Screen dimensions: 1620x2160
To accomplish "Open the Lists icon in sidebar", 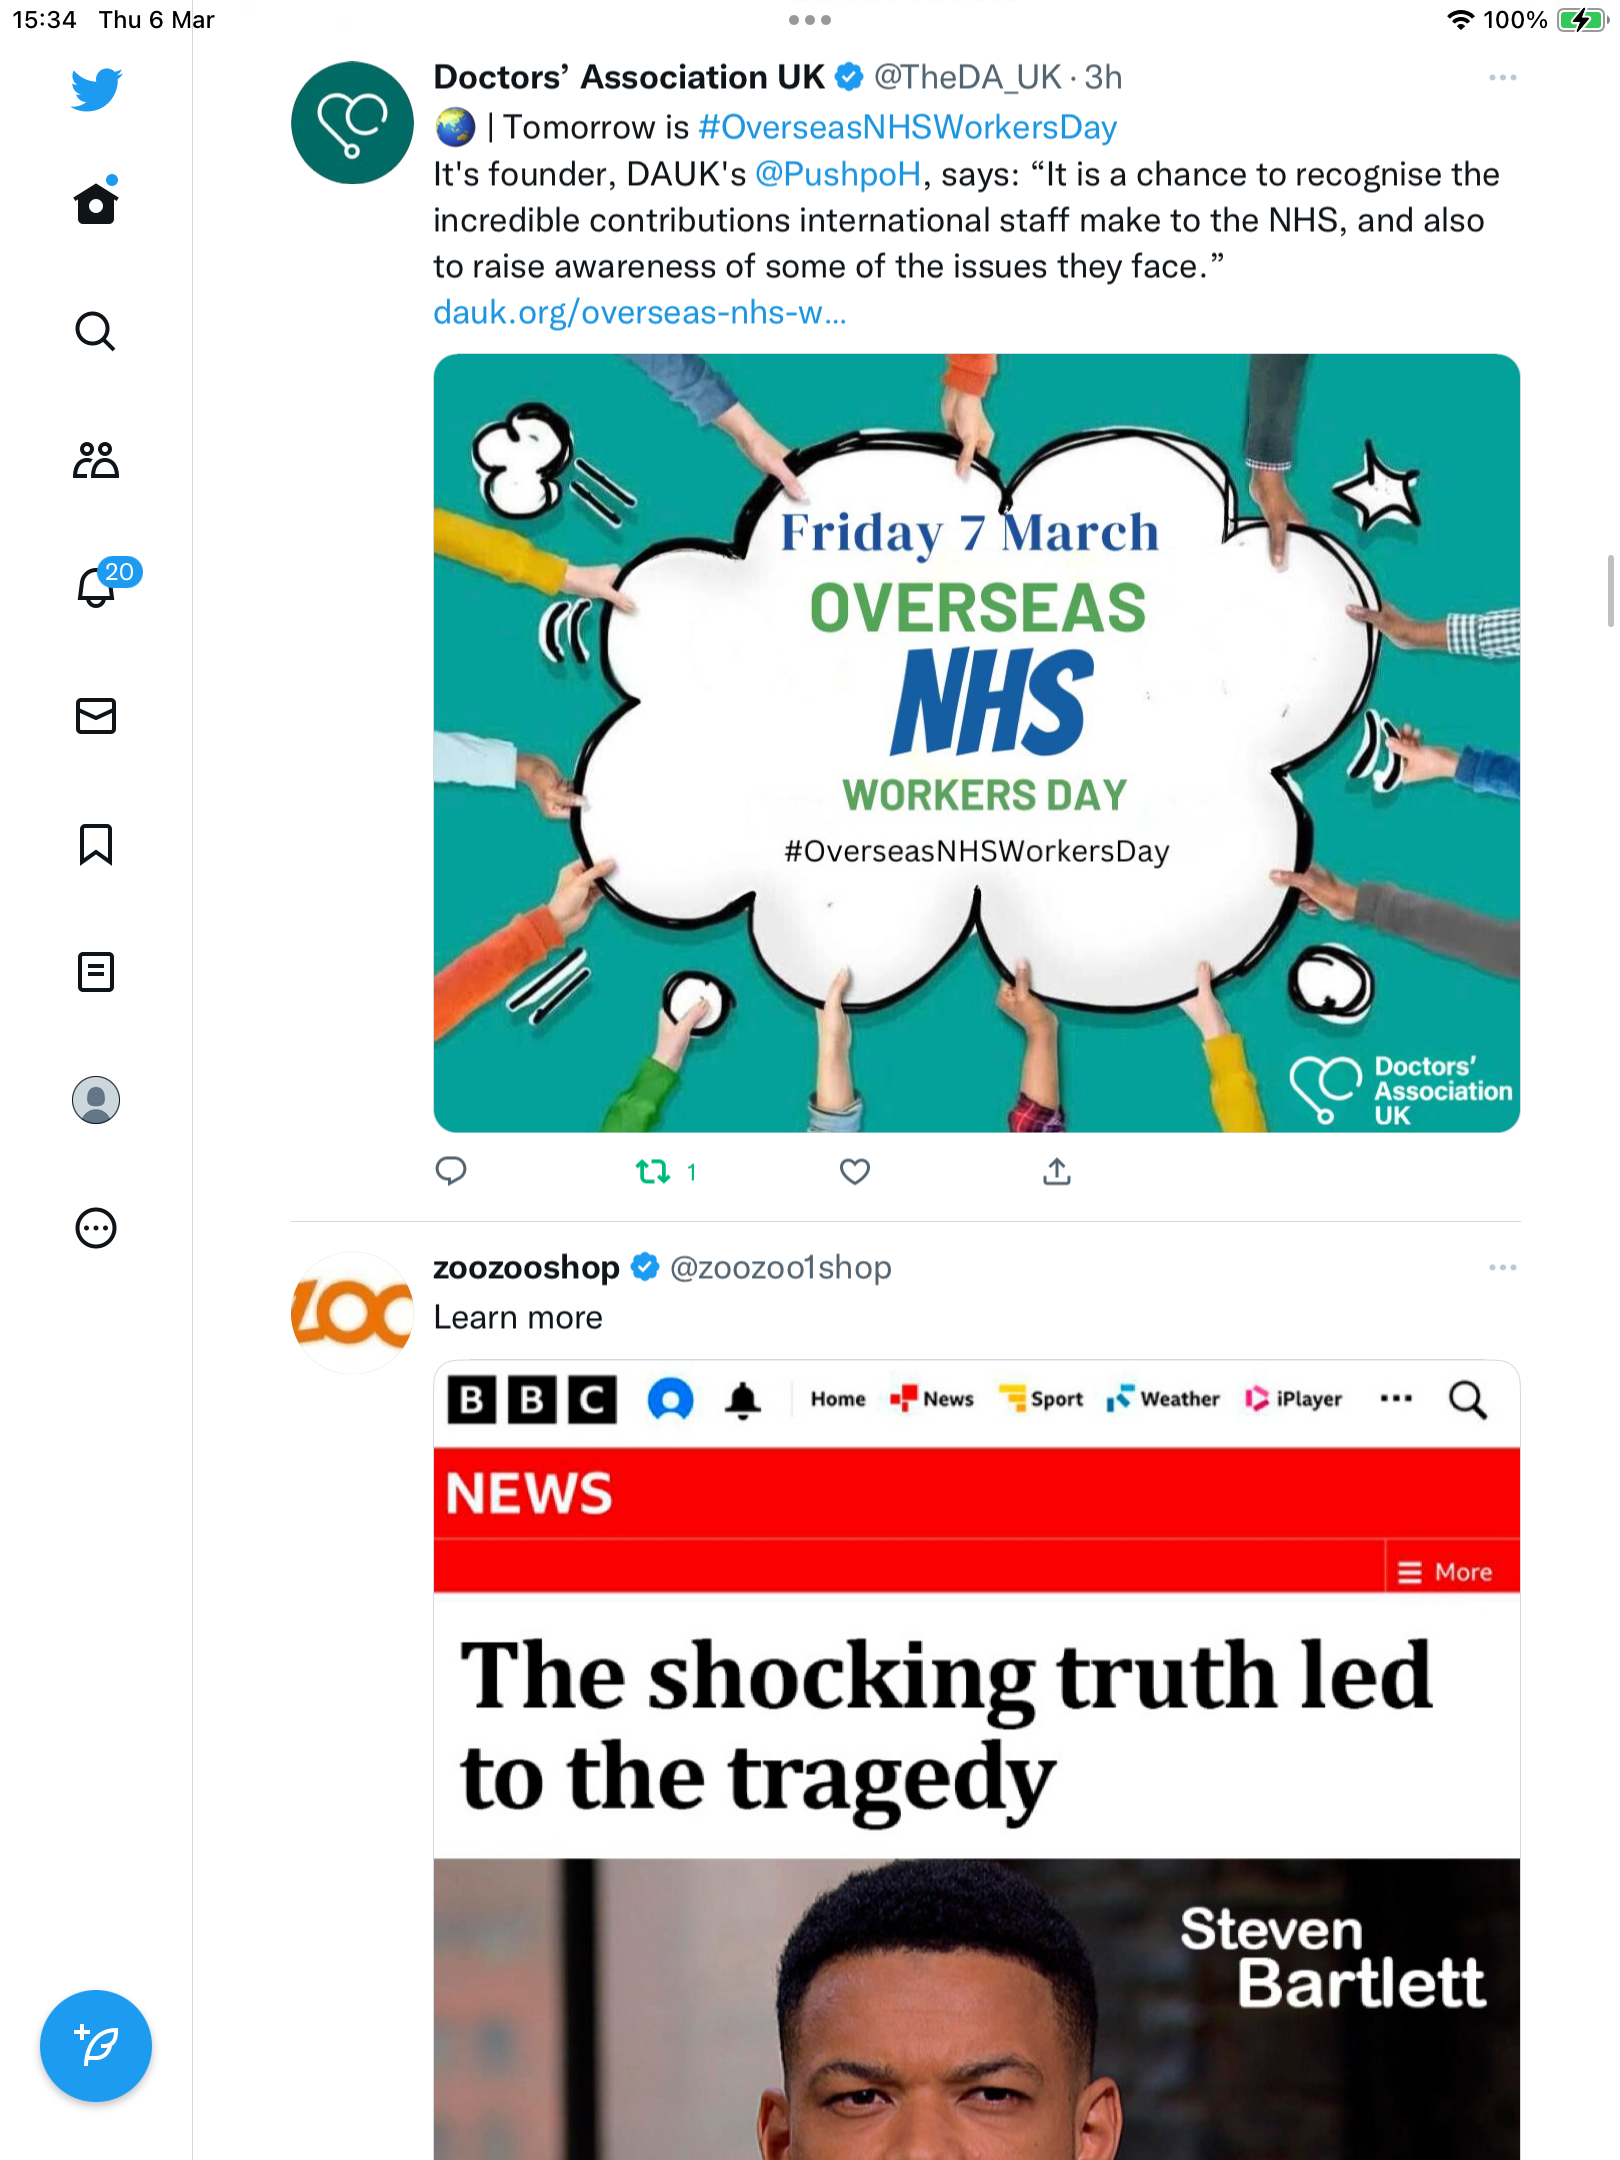I will coord(96,971).
